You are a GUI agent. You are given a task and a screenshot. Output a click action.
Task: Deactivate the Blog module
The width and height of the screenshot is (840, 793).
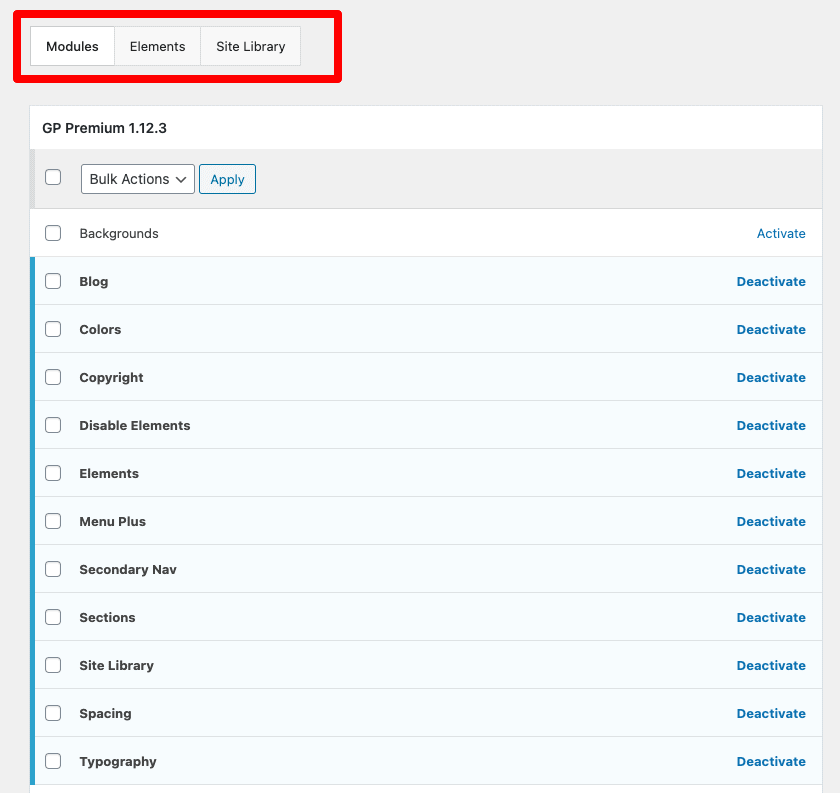pos(770,281)
